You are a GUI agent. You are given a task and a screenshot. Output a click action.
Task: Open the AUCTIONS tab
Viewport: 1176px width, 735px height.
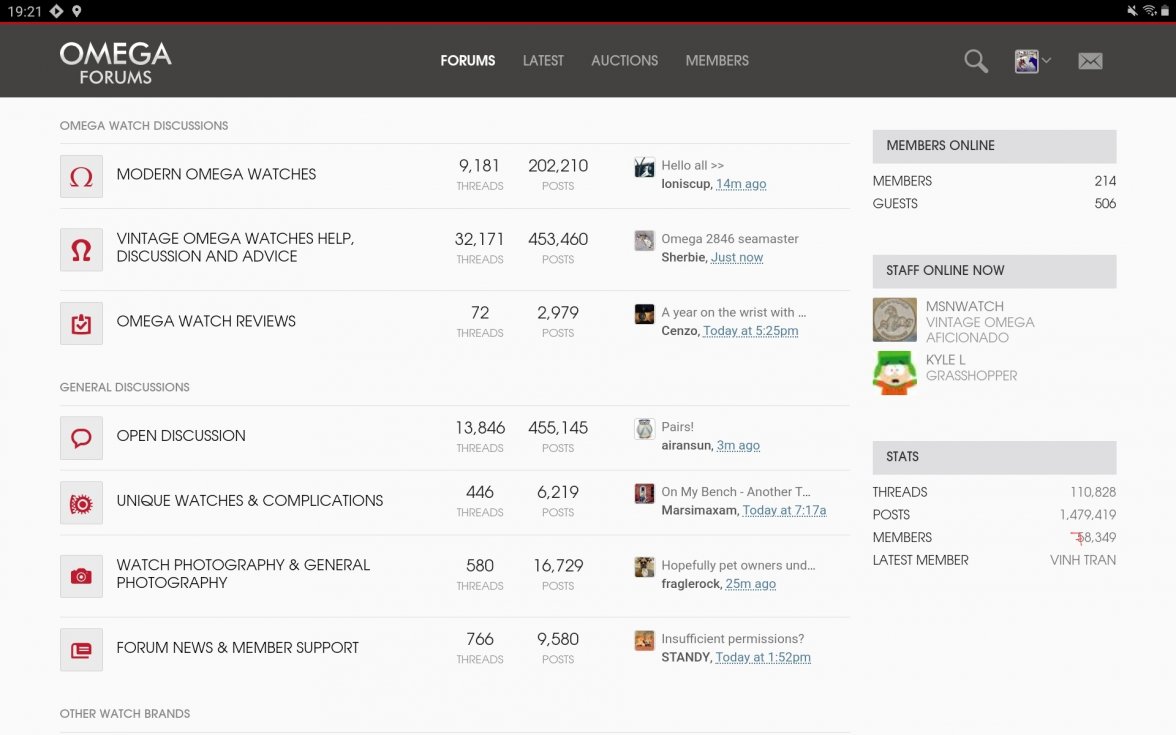(x=624, y=61)
